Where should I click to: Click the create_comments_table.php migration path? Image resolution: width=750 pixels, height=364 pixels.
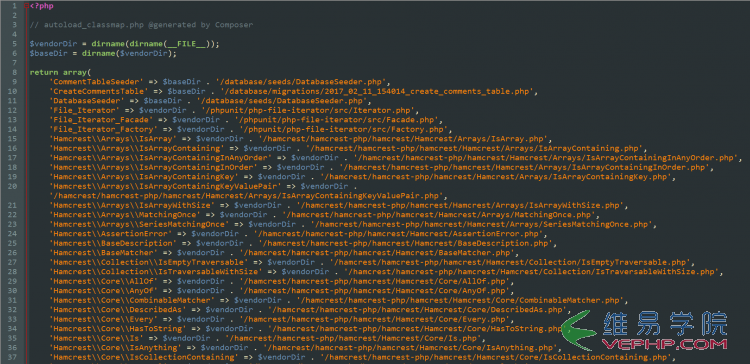376,91
